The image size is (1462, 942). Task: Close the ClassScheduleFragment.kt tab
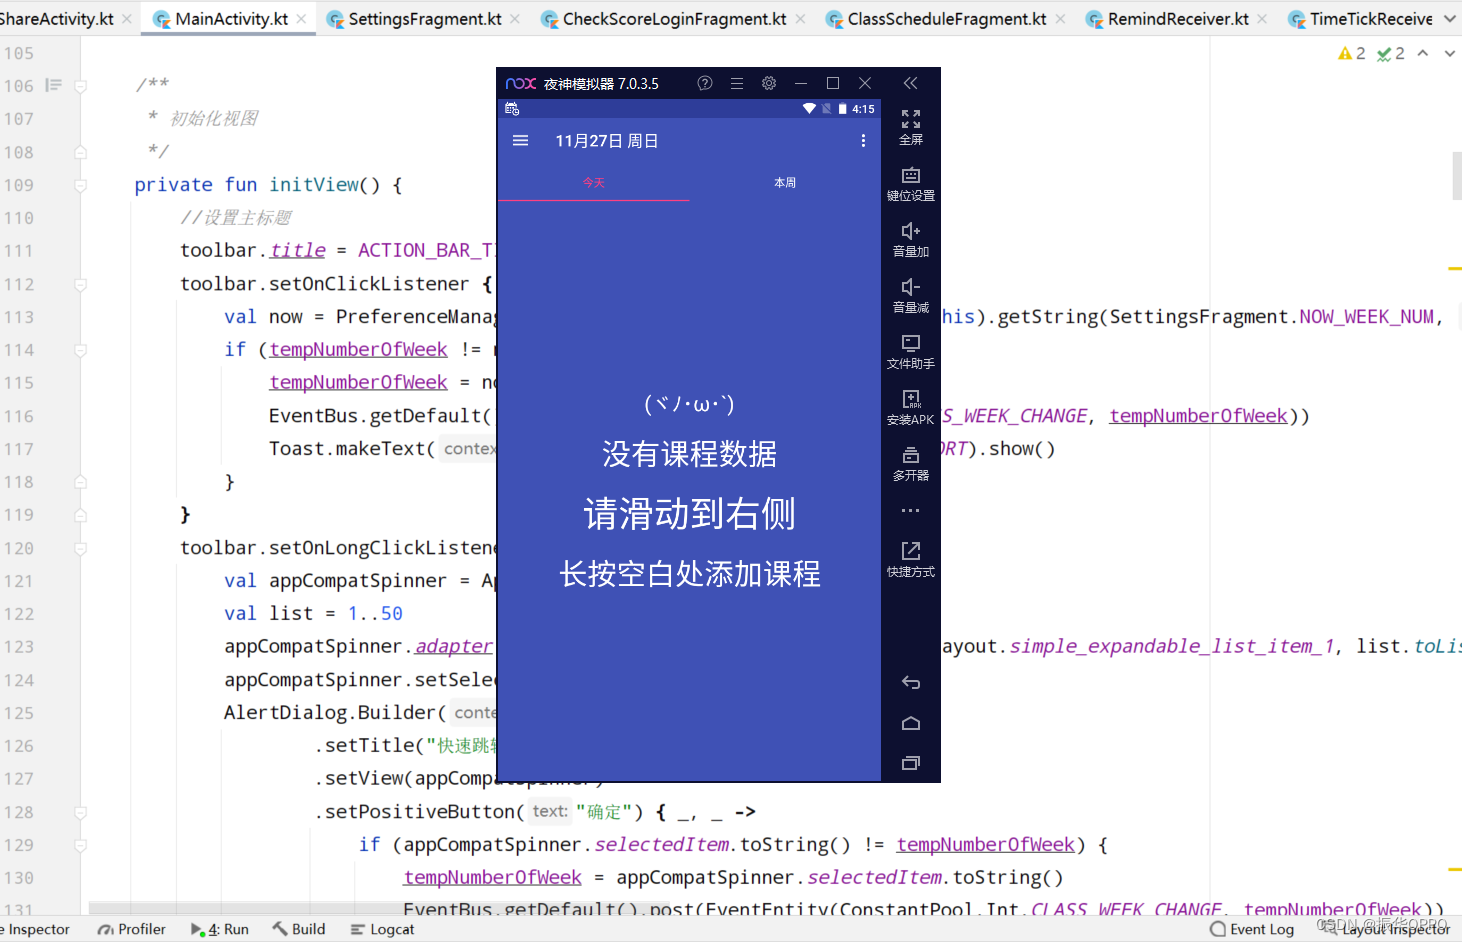point(1060,19)
